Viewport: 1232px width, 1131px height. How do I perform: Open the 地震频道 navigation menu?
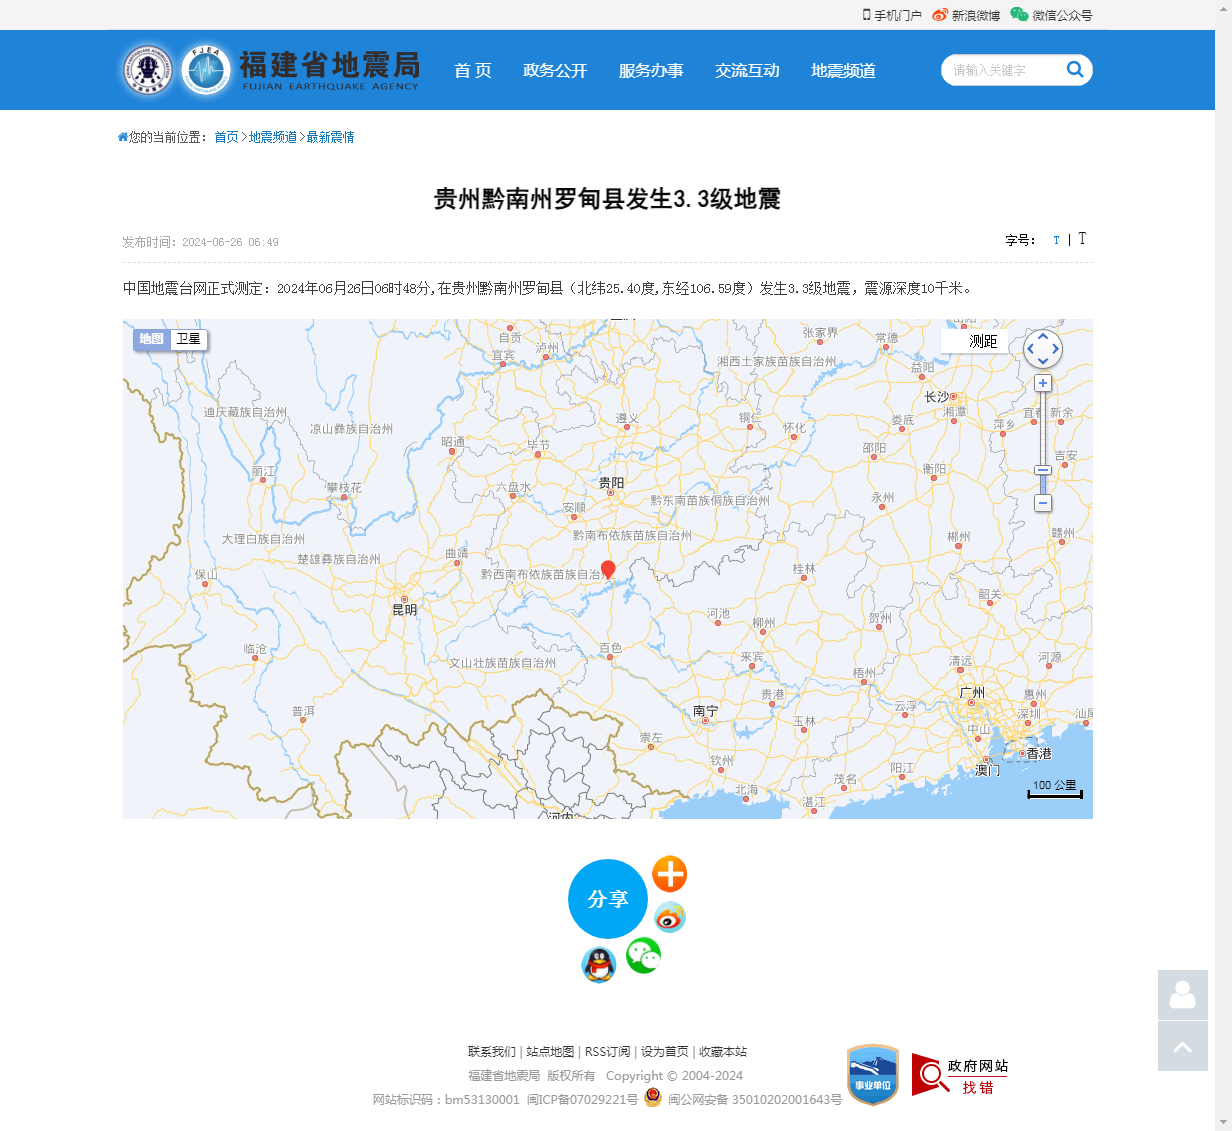tap(843, 70)
